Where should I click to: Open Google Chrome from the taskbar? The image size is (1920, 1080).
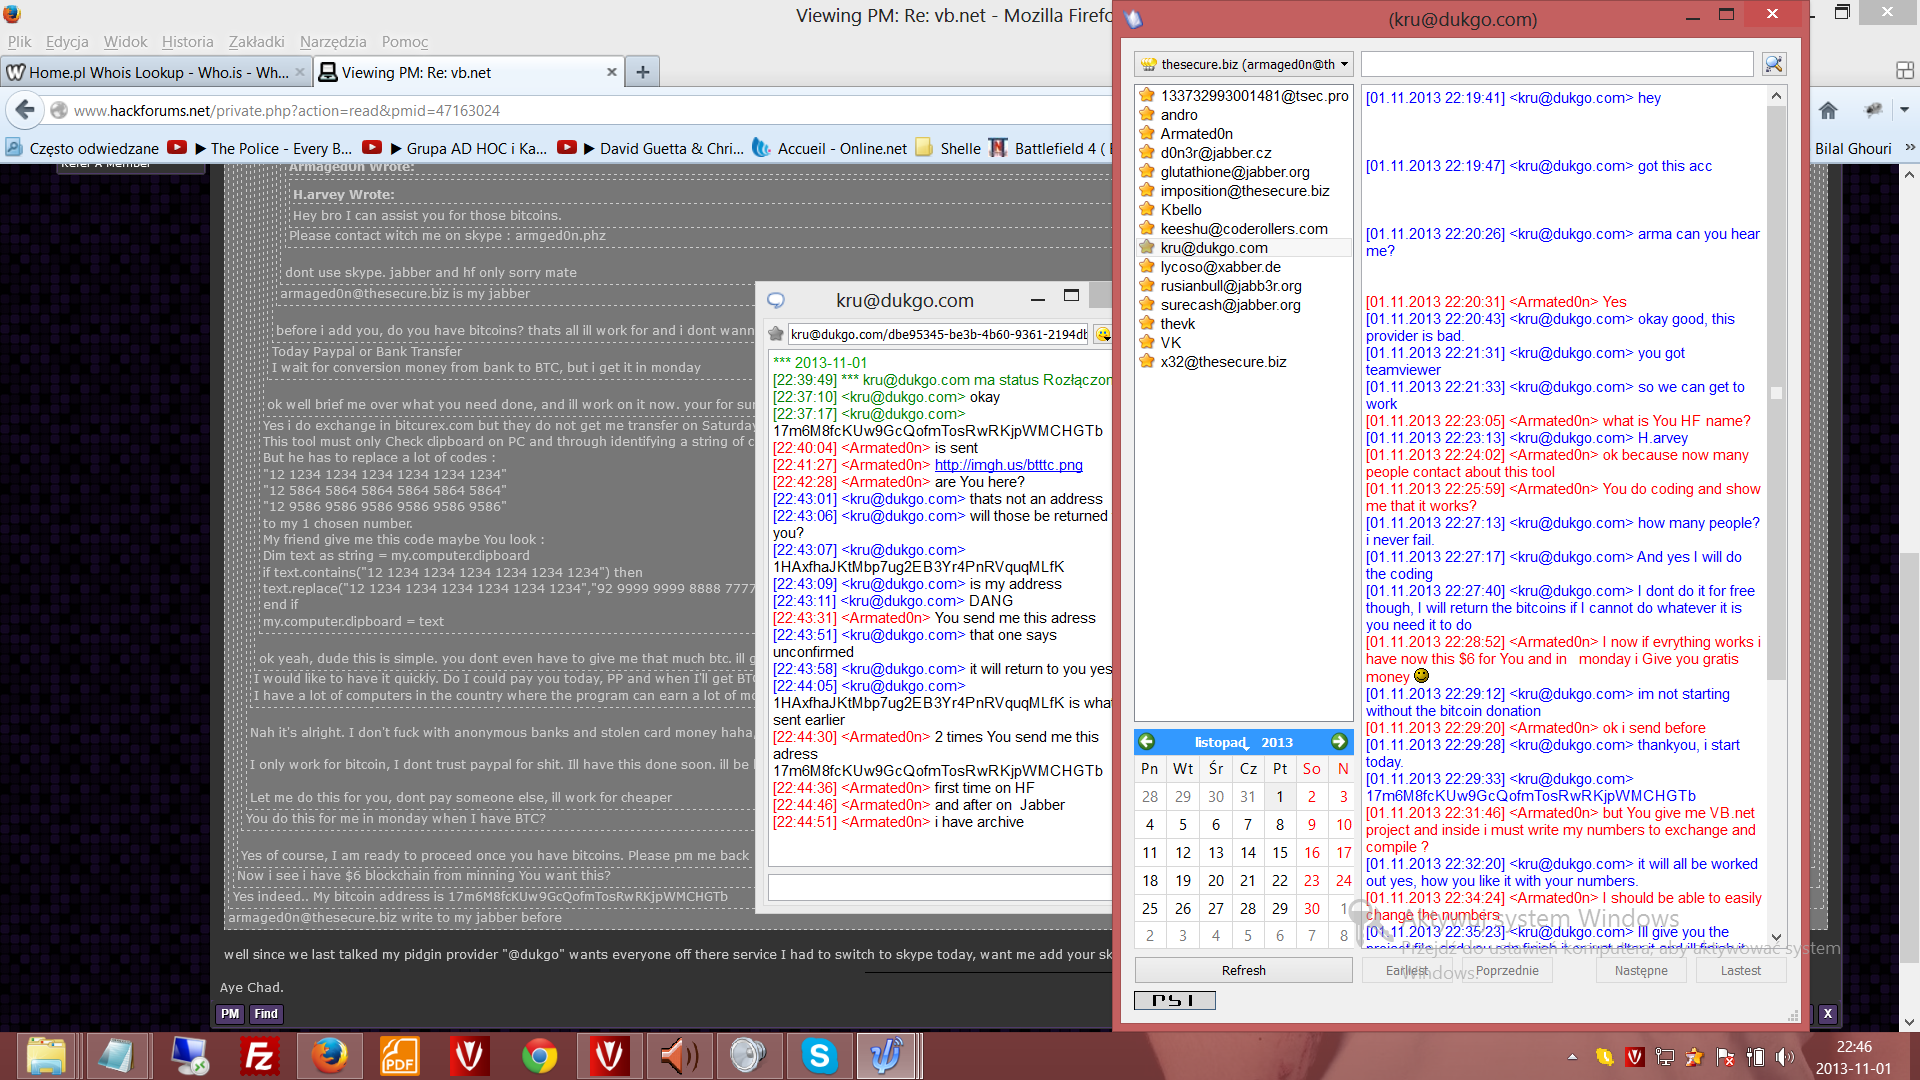539,1056
